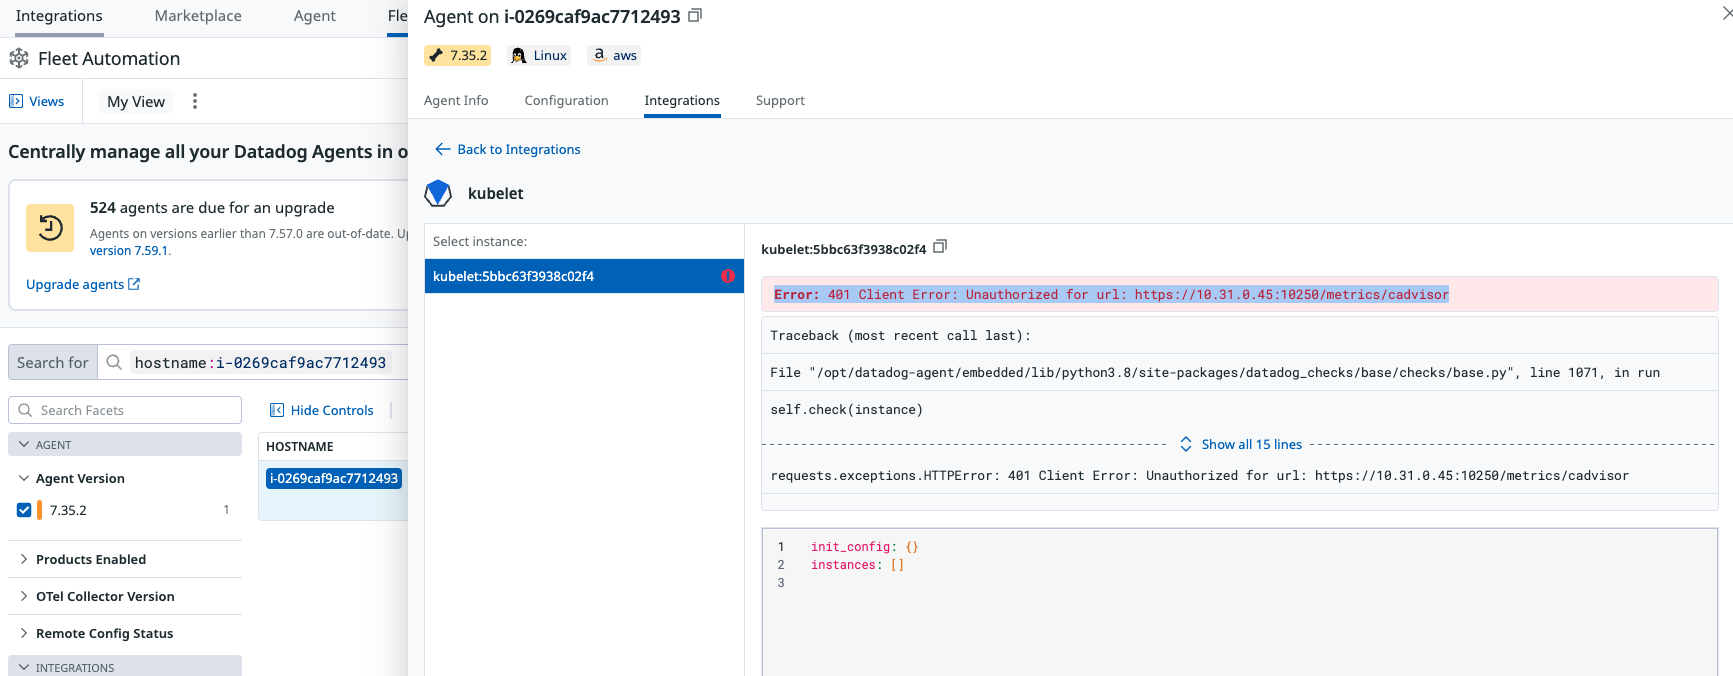The height and width of the screenshot is (676, 1733).
Task: Open the Support tab
Action: (780, 100)
